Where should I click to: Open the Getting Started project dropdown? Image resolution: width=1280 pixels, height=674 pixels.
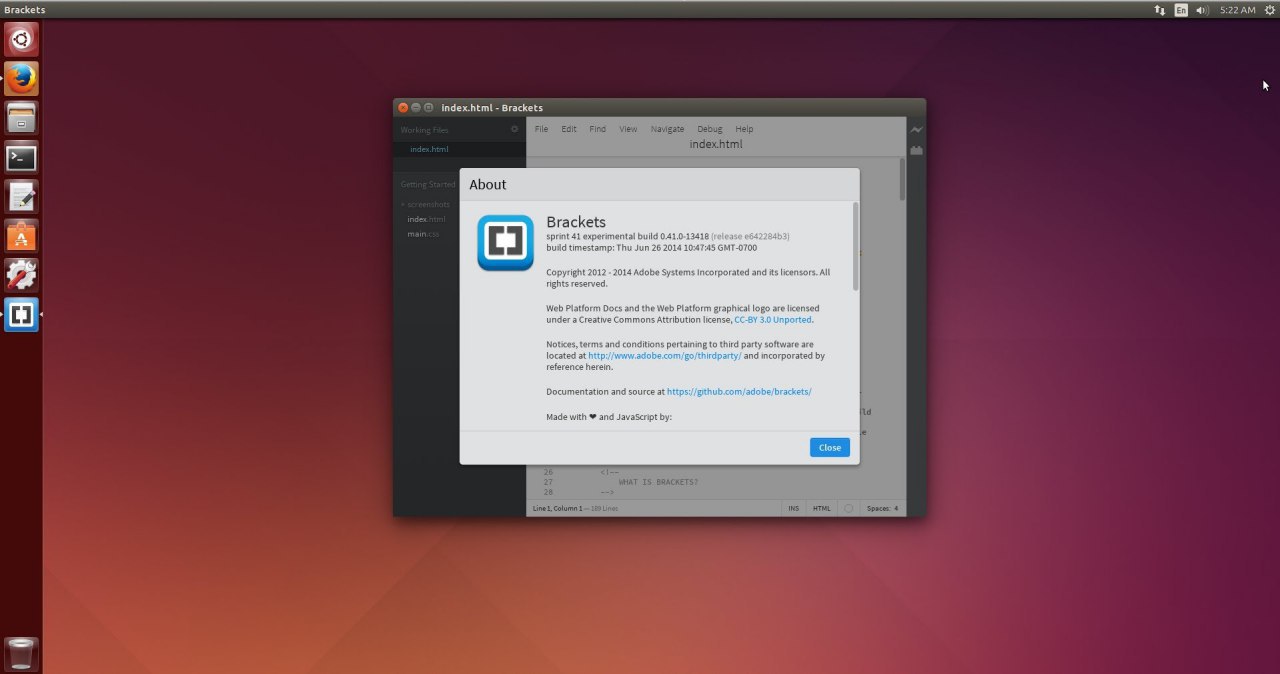(428, 184)
